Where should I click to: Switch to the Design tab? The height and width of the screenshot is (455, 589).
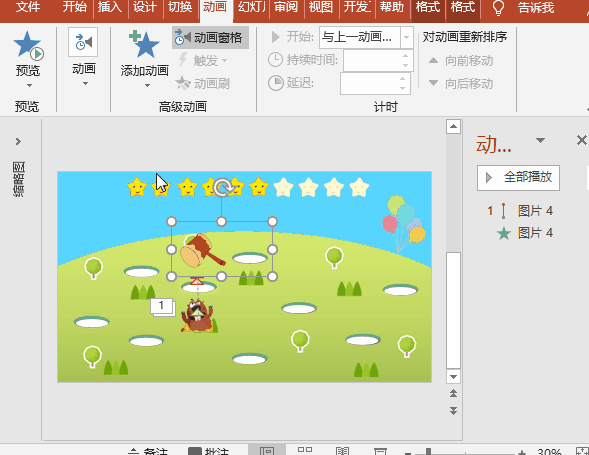(x=145, y=7)
